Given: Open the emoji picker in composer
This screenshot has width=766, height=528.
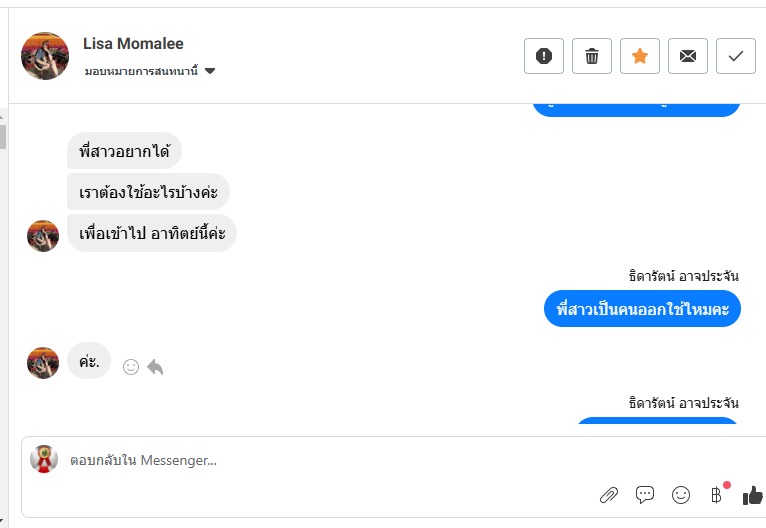Looking at the screenshot, I should 681,494.
